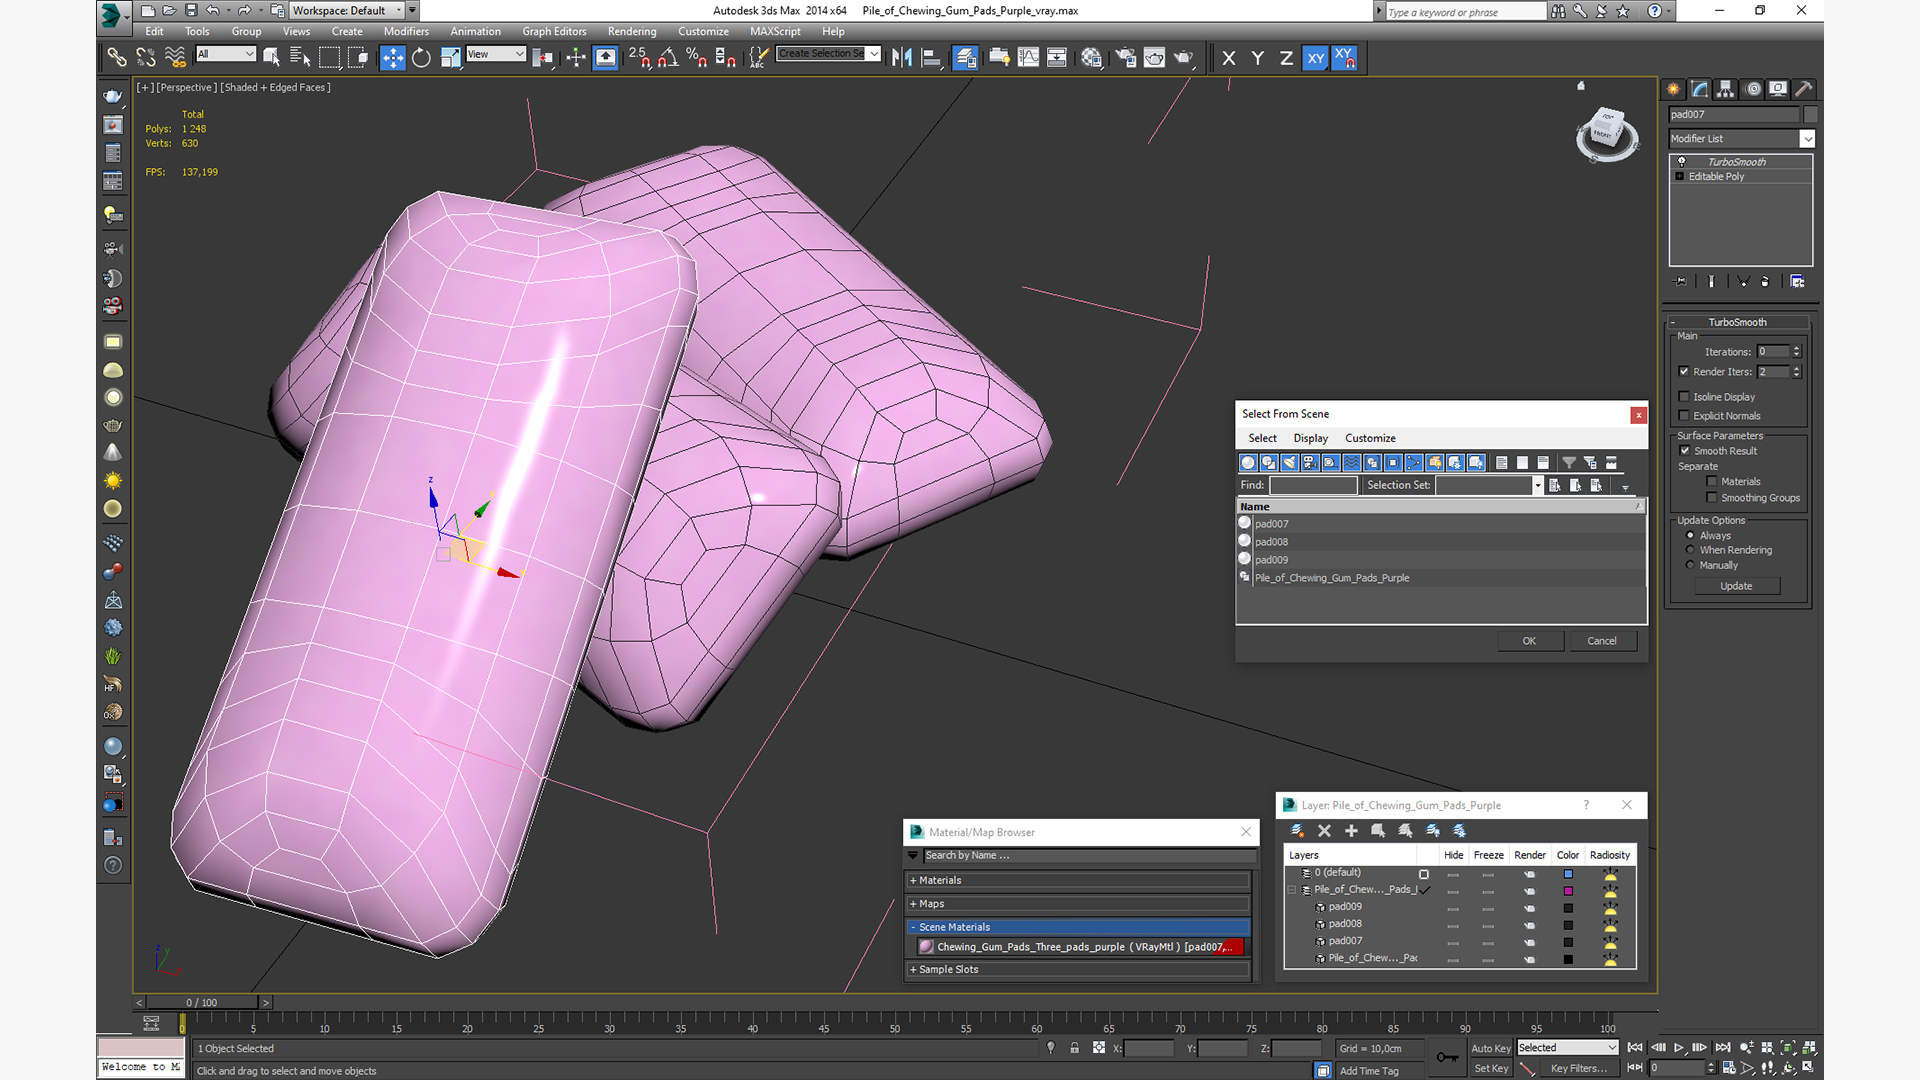Viewport: 1920px width, 1080px height.
Task: Open the MAXScript menu
Action: [775, 32]
